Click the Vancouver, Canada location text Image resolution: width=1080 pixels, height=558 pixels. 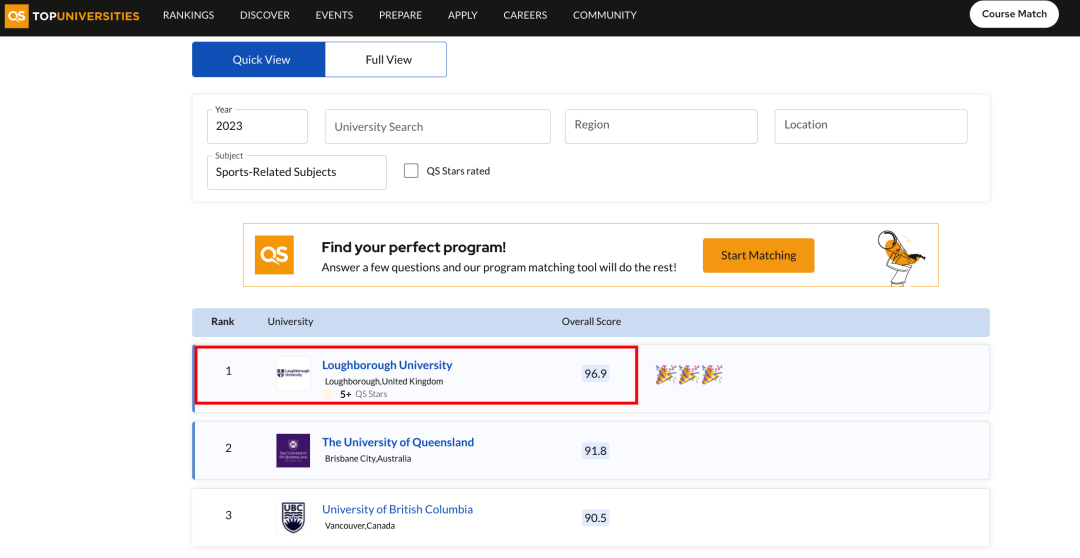tap(360, 526)
